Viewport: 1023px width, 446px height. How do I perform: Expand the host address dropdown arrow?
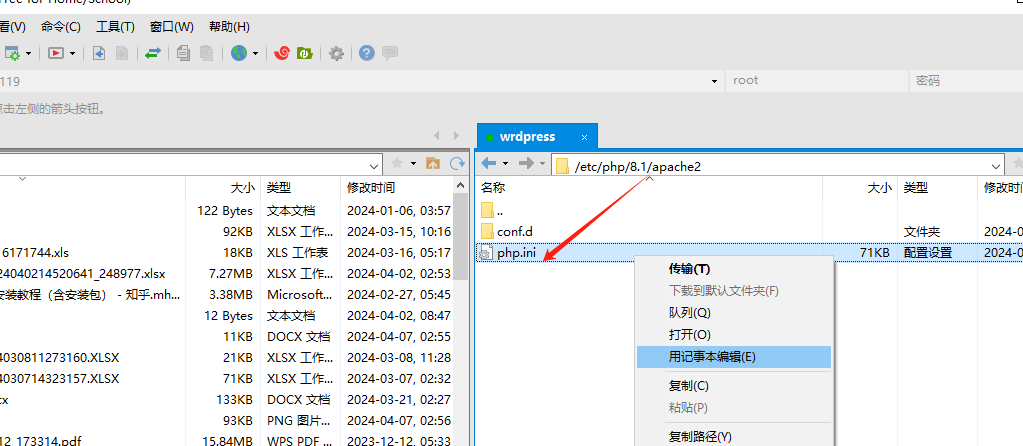714,81
